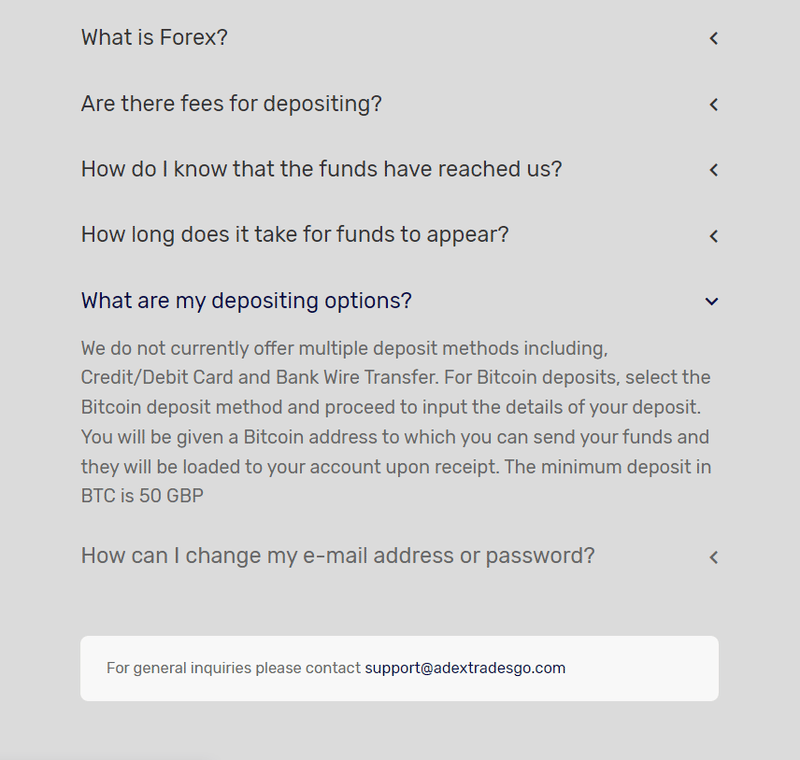This screenshot has width=800, height=760.
Task: Collapse the What are my depositing options? heading
Action: pos(246,300)
